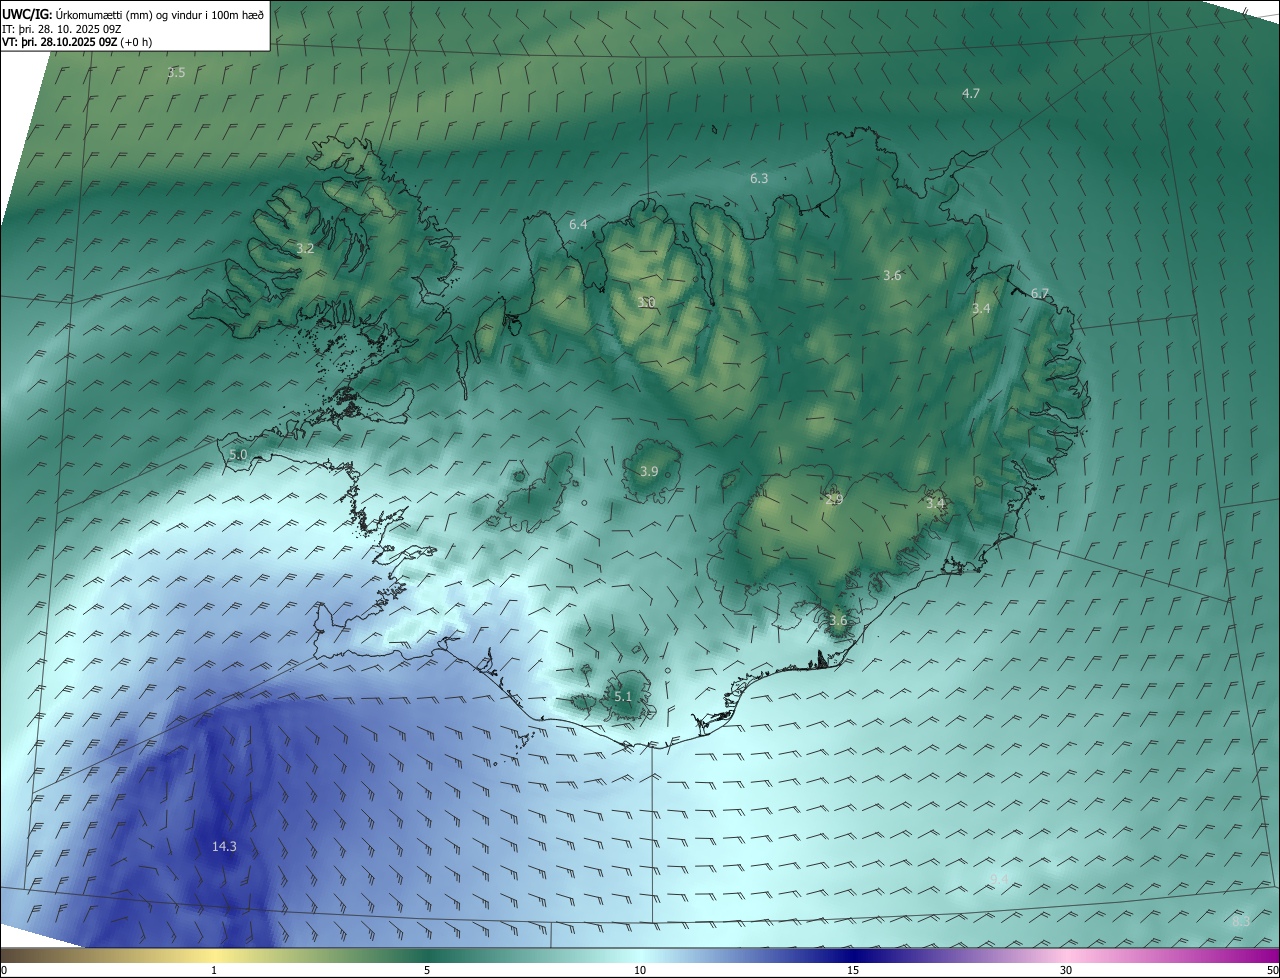Click the faint 8.3 value label
Image resolution: width=1280 pixels, height=978 pixels.
(x=1241, y=921)
